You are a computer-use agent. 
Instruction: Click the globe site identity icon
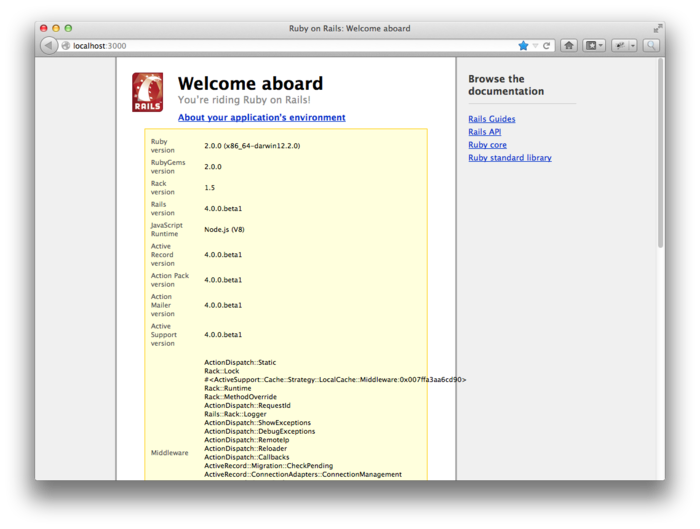(x=66, y=46)
